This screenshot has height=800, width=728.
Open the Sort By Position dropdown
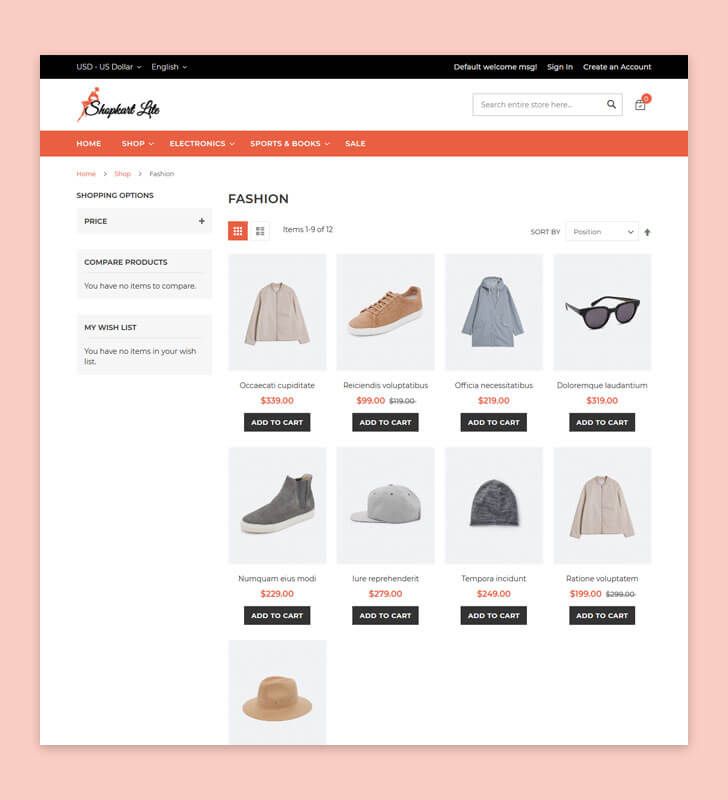602,232
